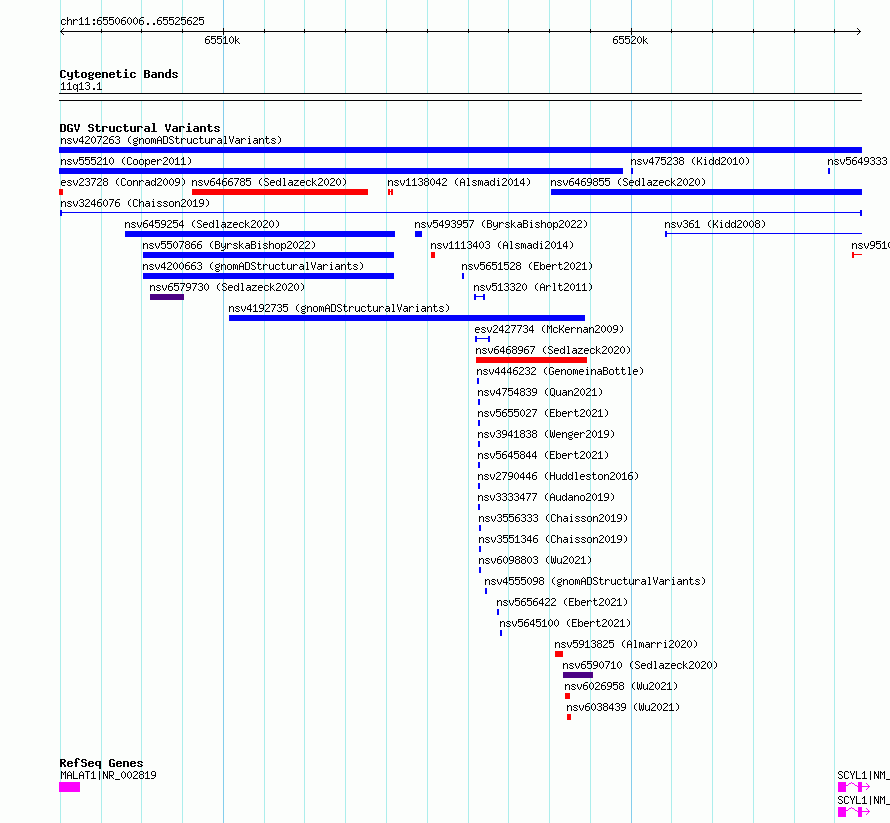Click the nsv4192735 gnomAD blue bar
The image size is (890, 823).
tap(407, 318)
